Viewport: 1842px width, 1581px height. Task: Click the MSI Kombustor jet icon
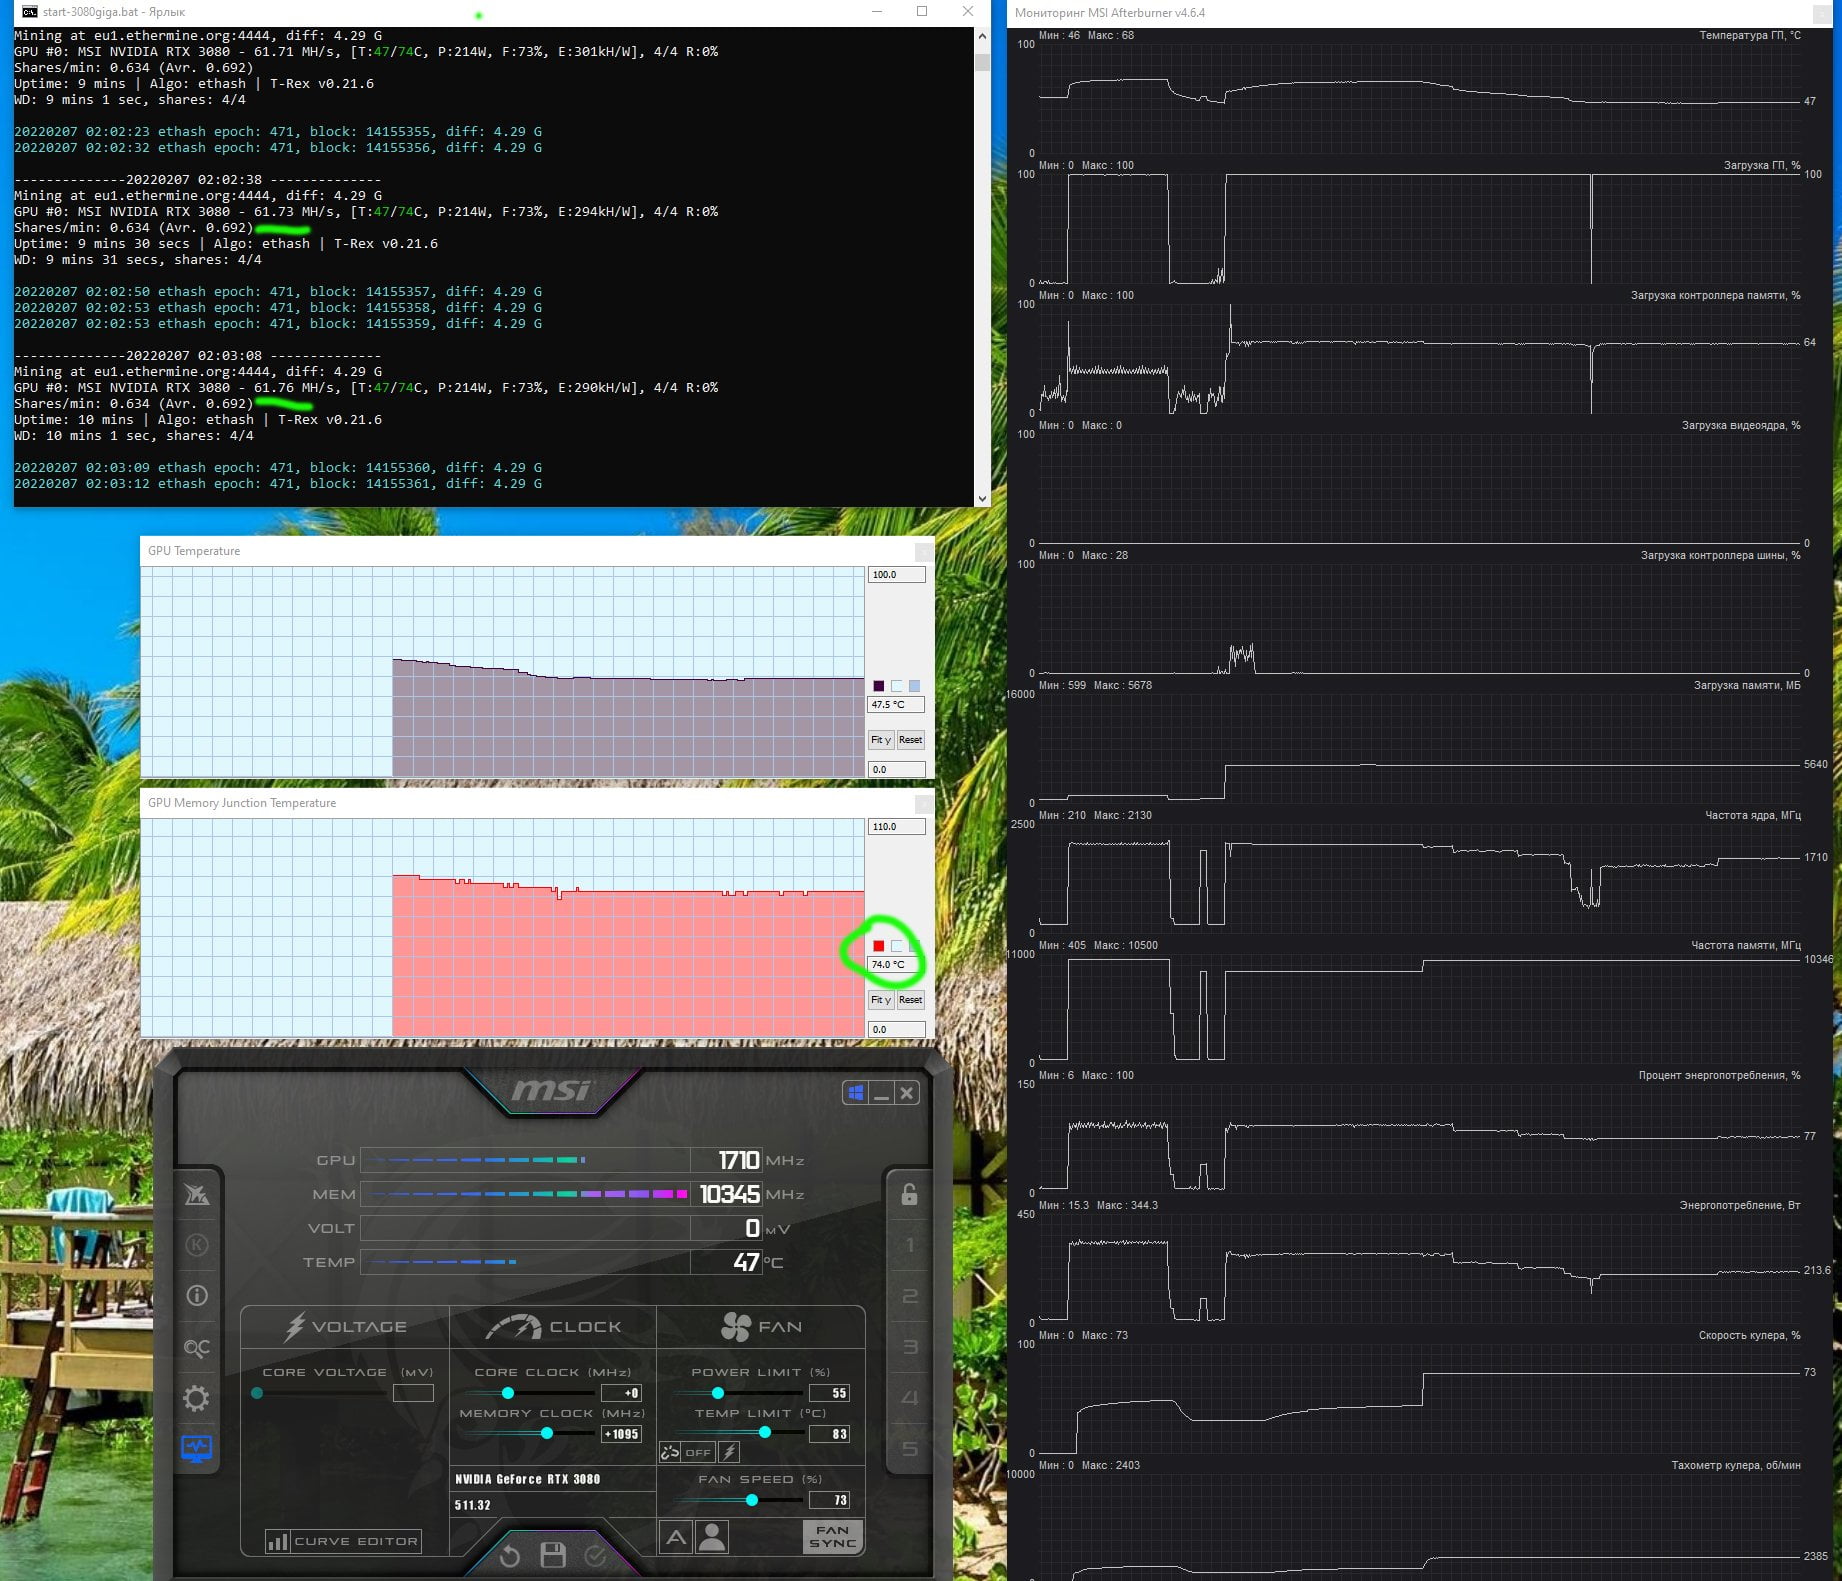197,1194
